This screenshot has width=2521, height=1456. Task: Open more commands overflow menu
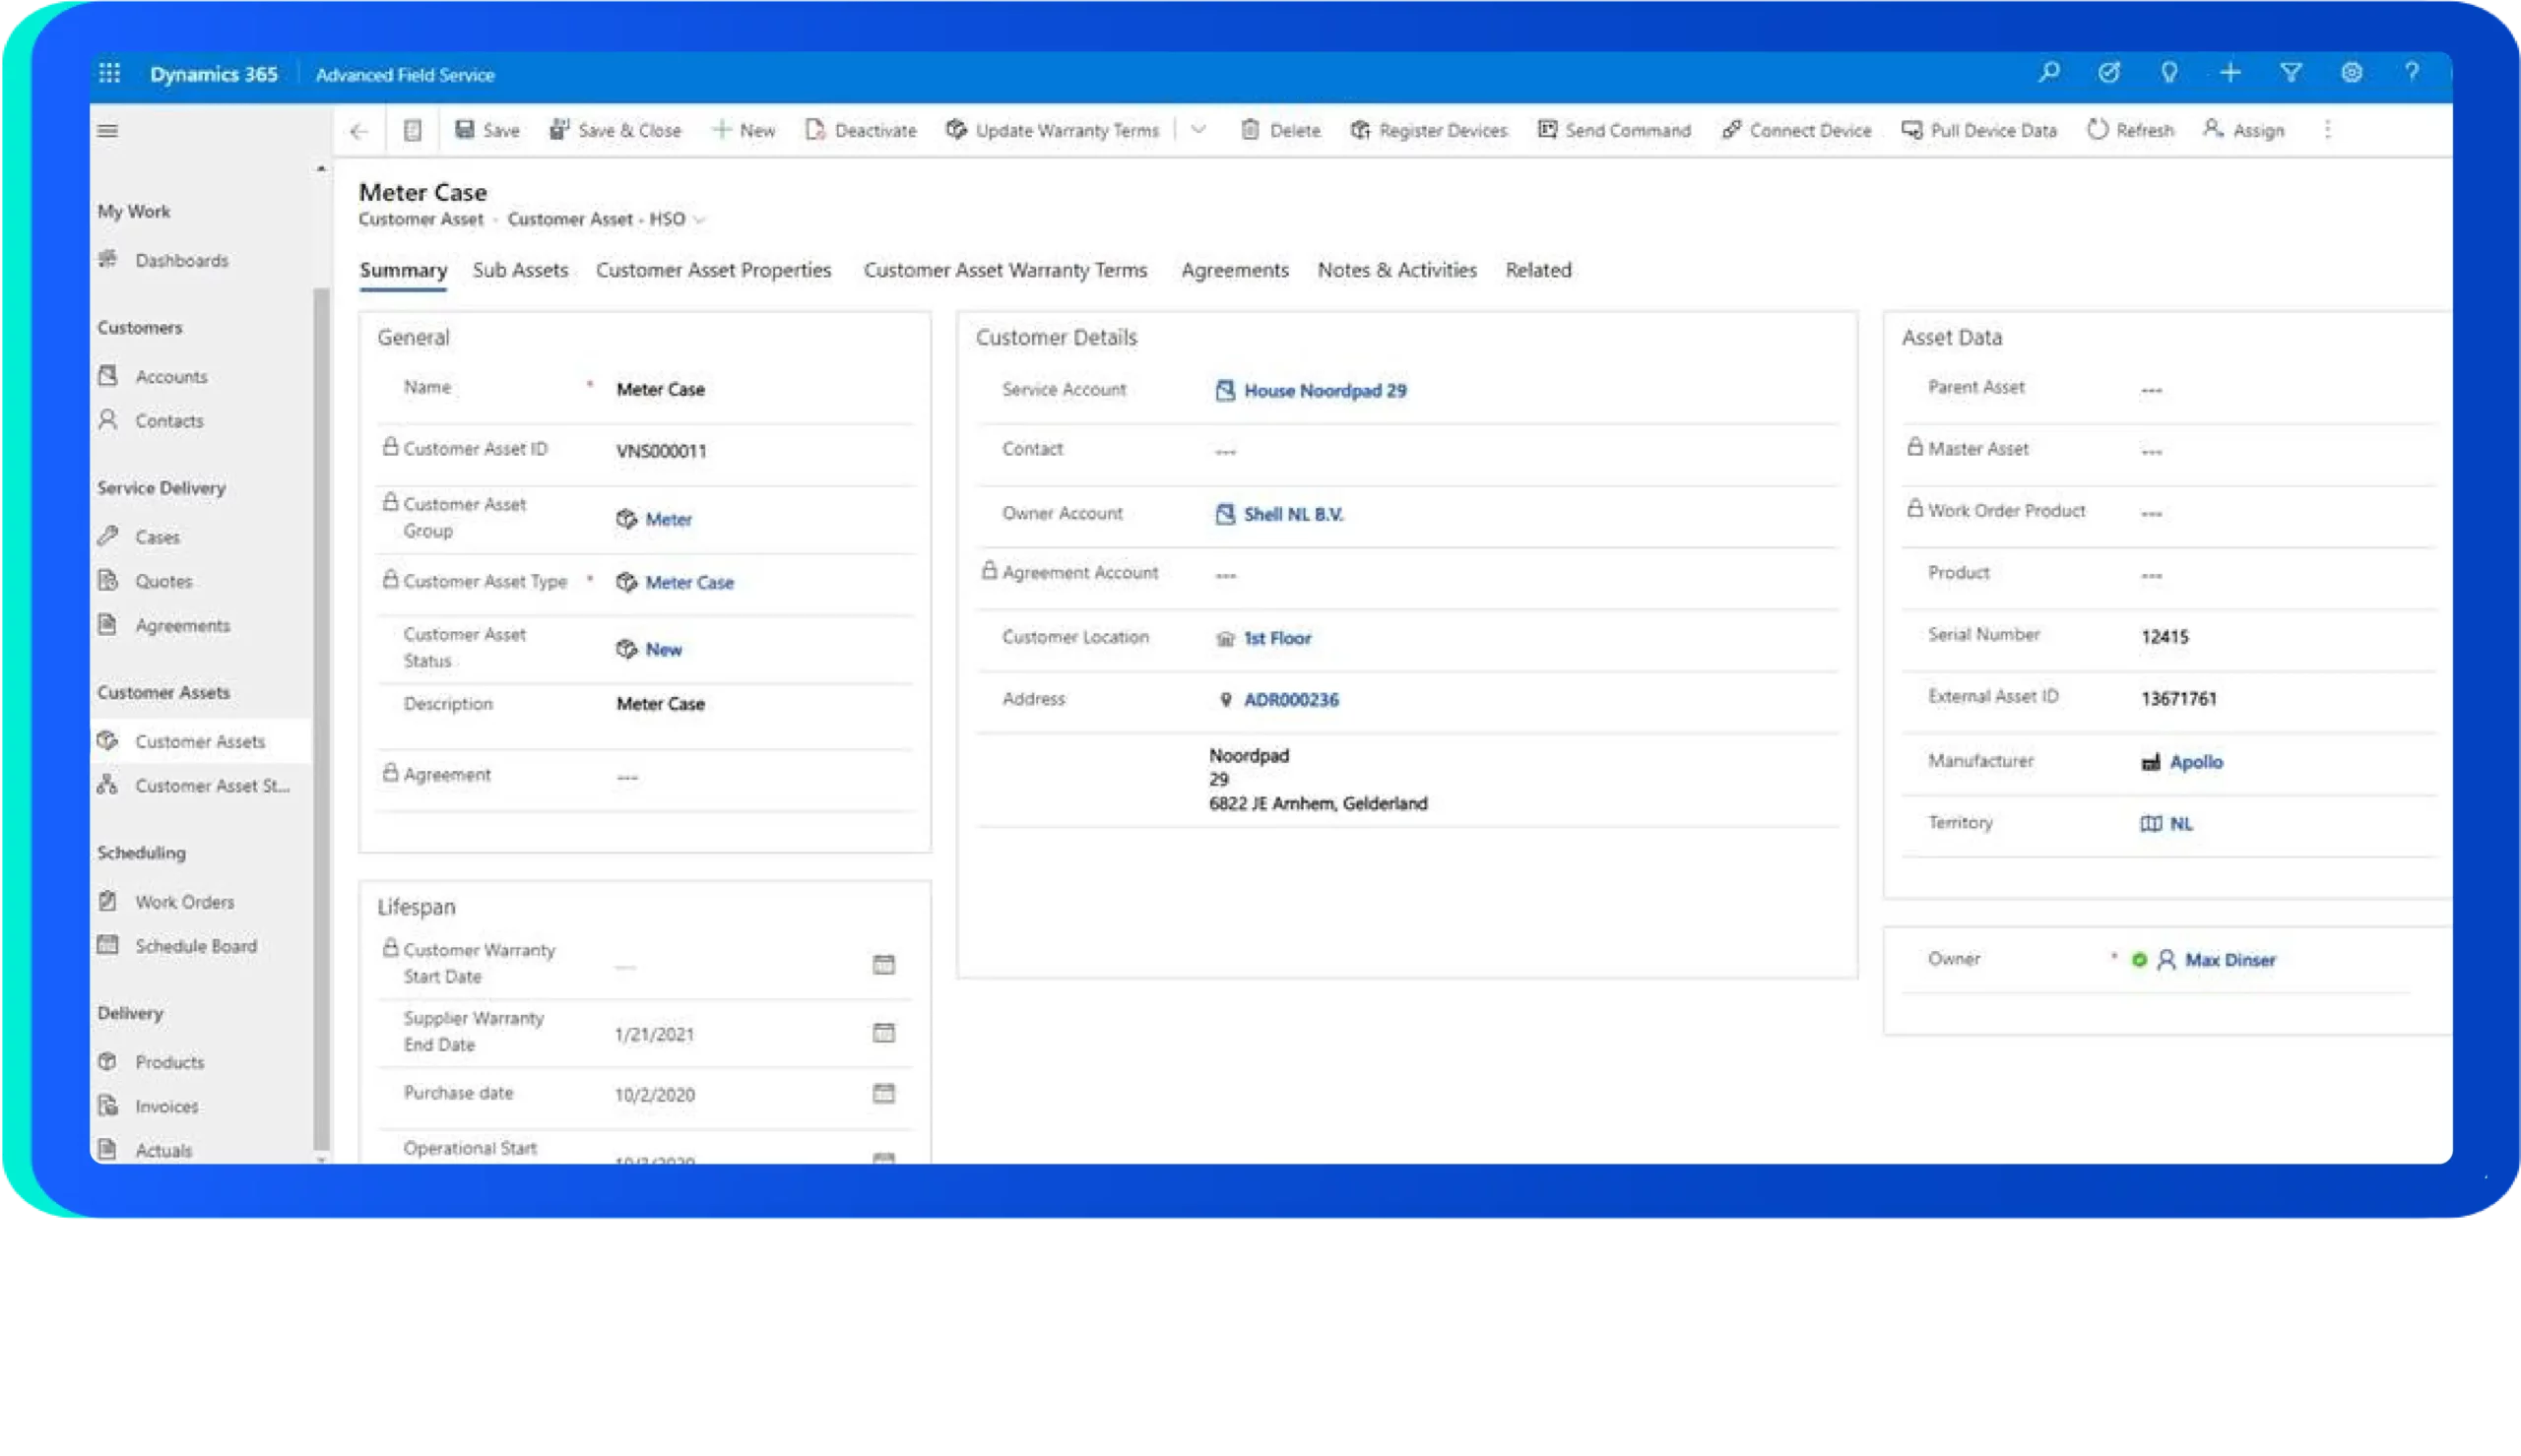[x=2328, y=130]
